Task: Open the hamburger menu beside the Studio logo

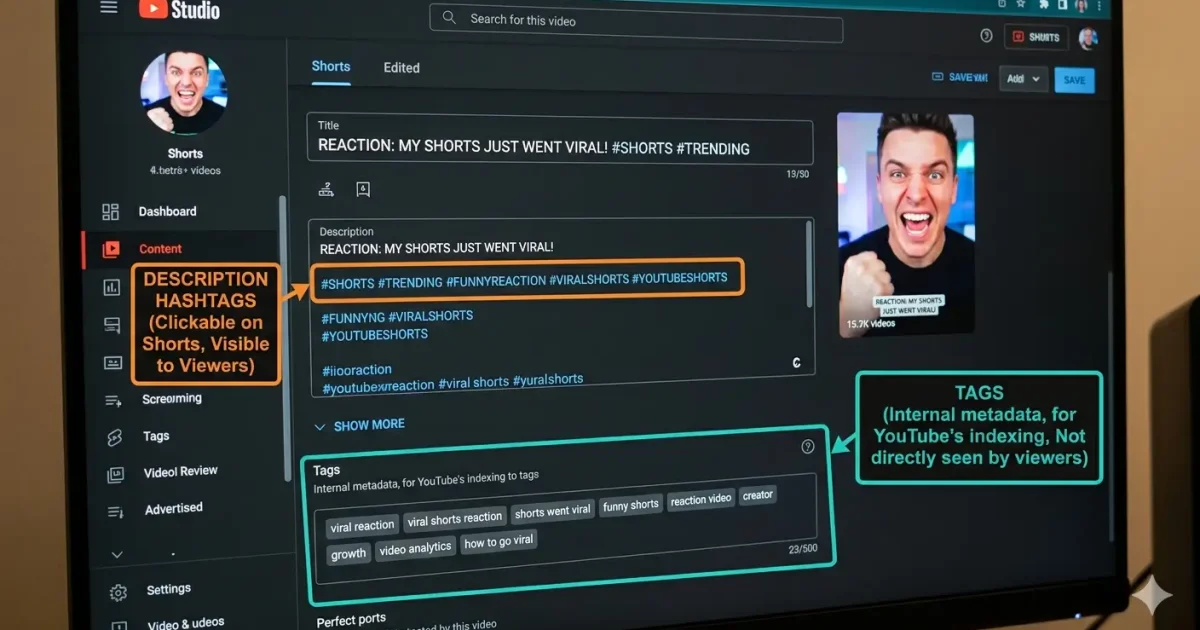Action: pos(108,7)
